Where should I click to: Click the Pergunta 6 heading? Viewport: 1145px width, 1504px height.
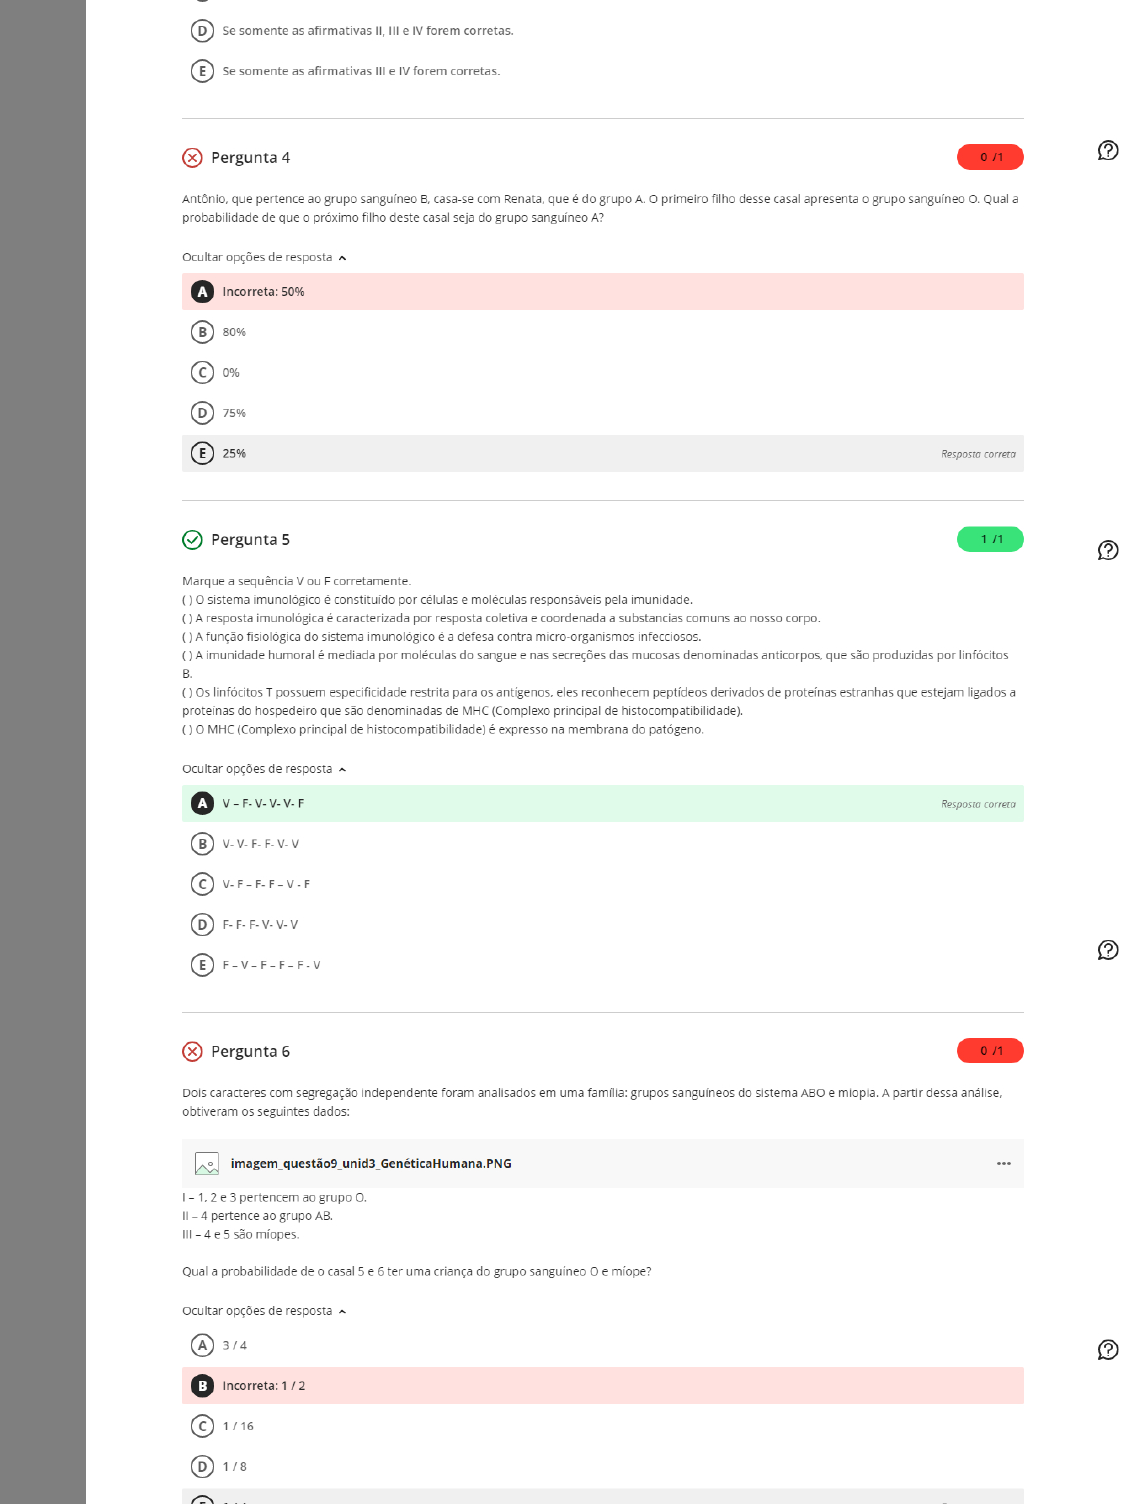pyautogui.click(x=249, y=1051)
